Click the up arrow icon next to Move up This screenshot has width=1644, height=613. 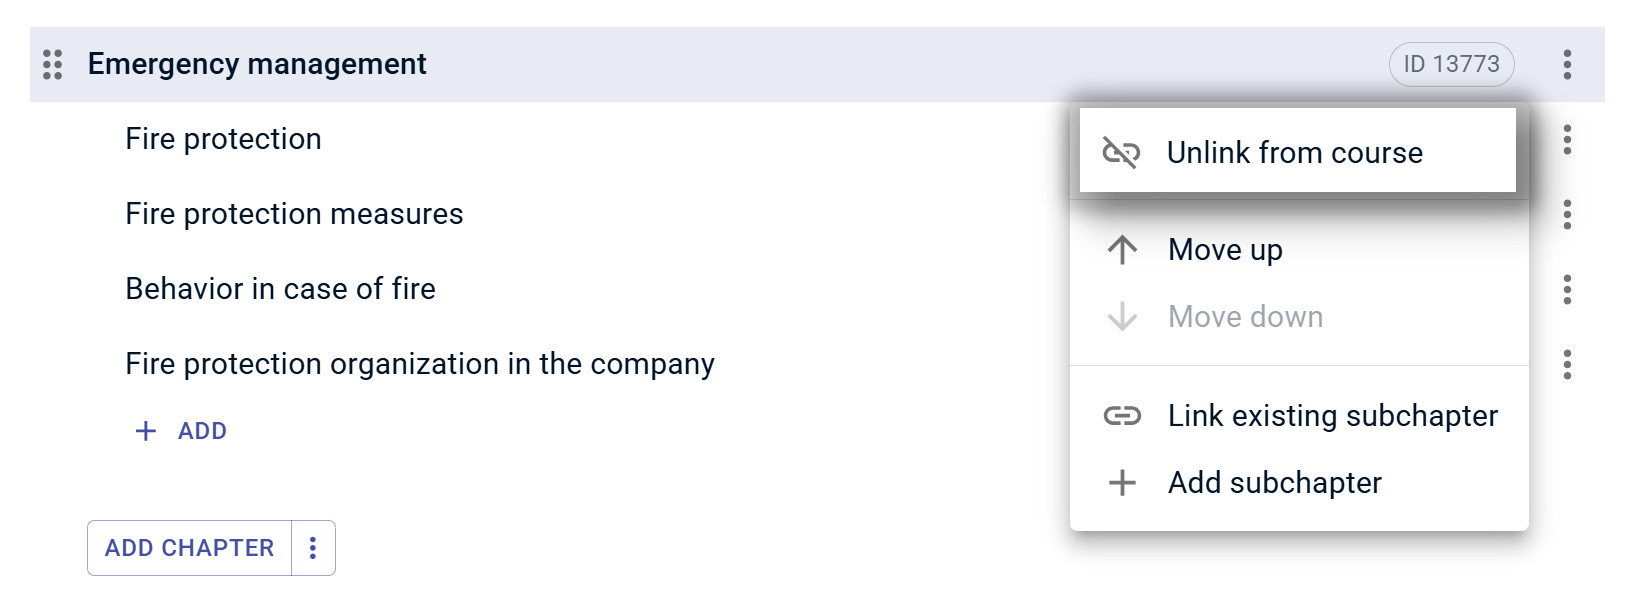click(x=1124, y=249)
